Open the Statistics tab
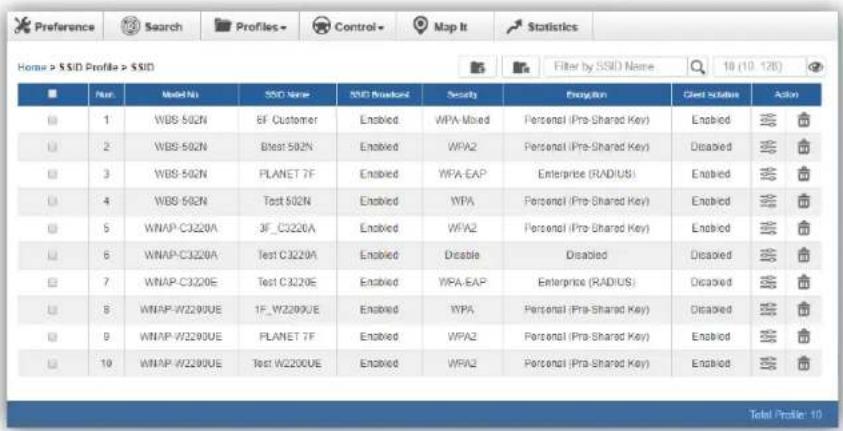Image resolution: width=843 pixels, height=431 pixels. (x=543, y=26)
